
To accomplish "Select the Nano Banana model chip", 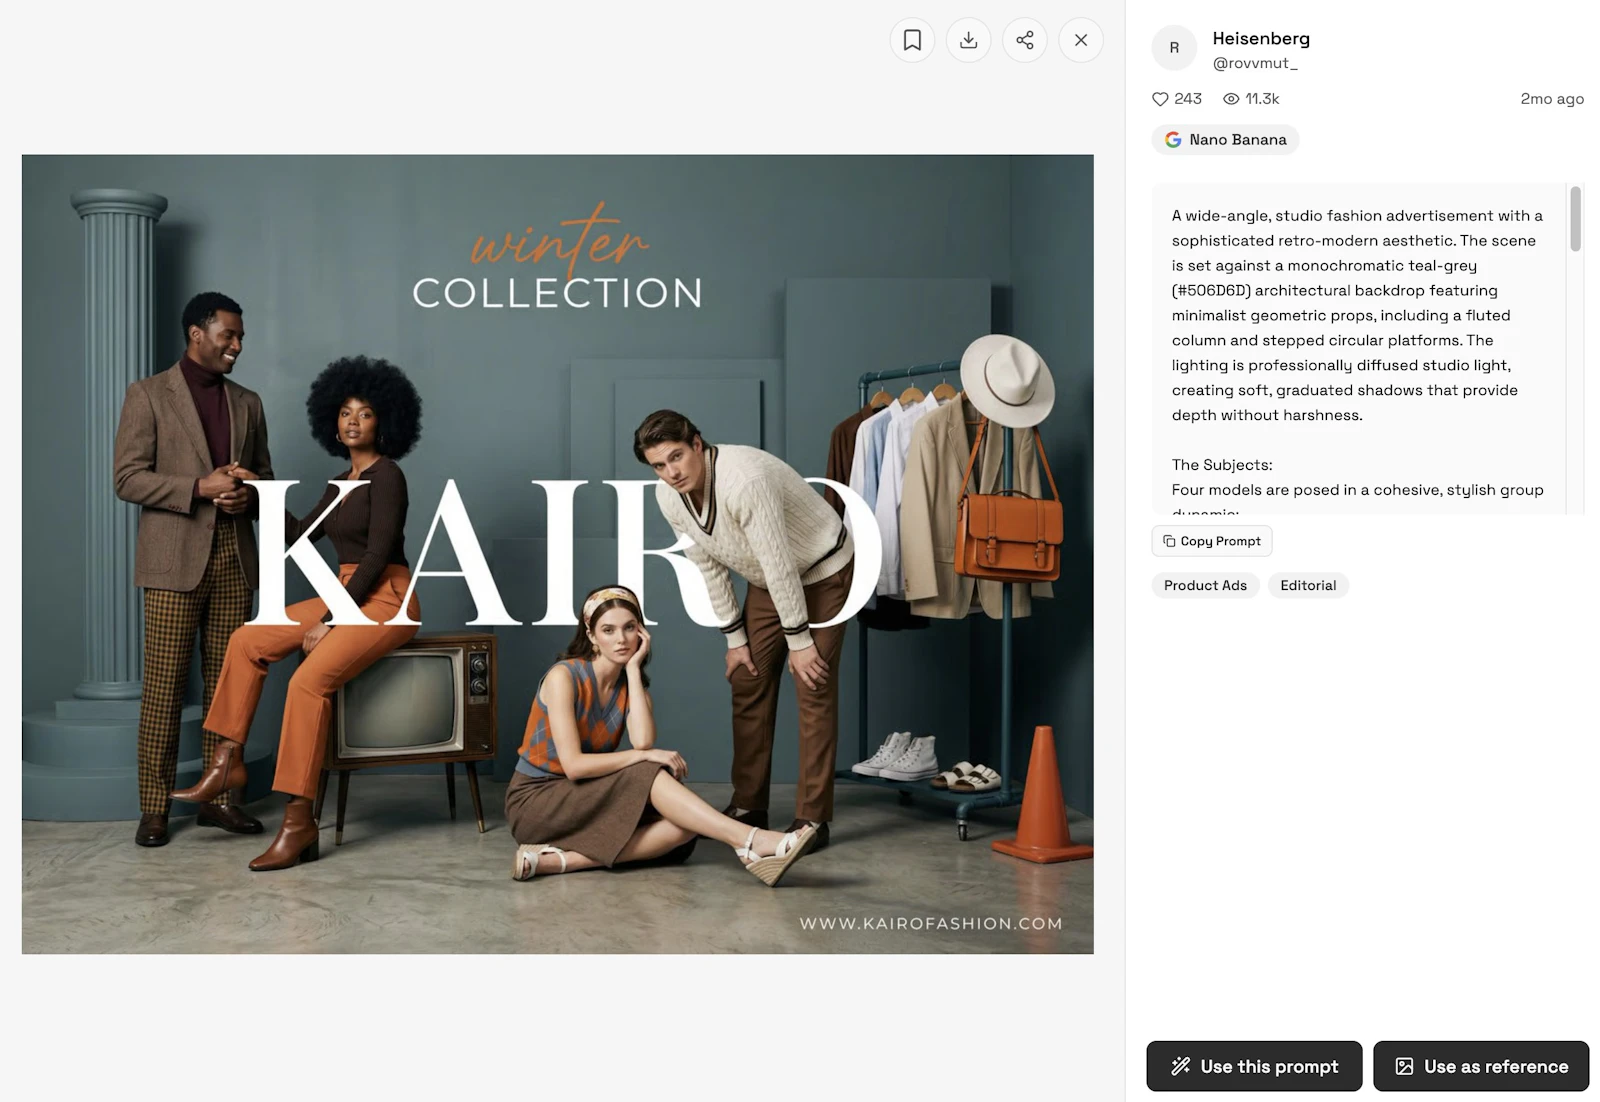I will [1225, 140].
